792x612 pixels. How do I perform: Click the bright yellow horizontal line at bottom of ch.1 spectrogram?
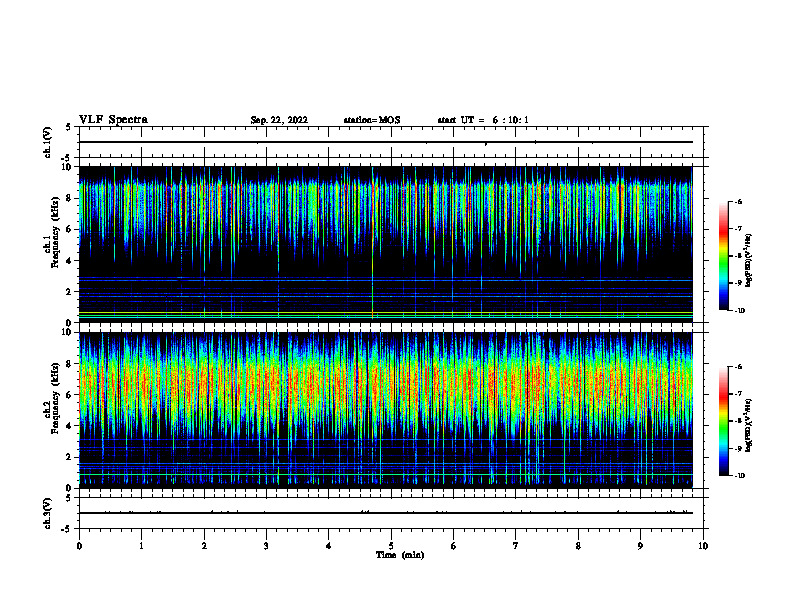(385, 314)
